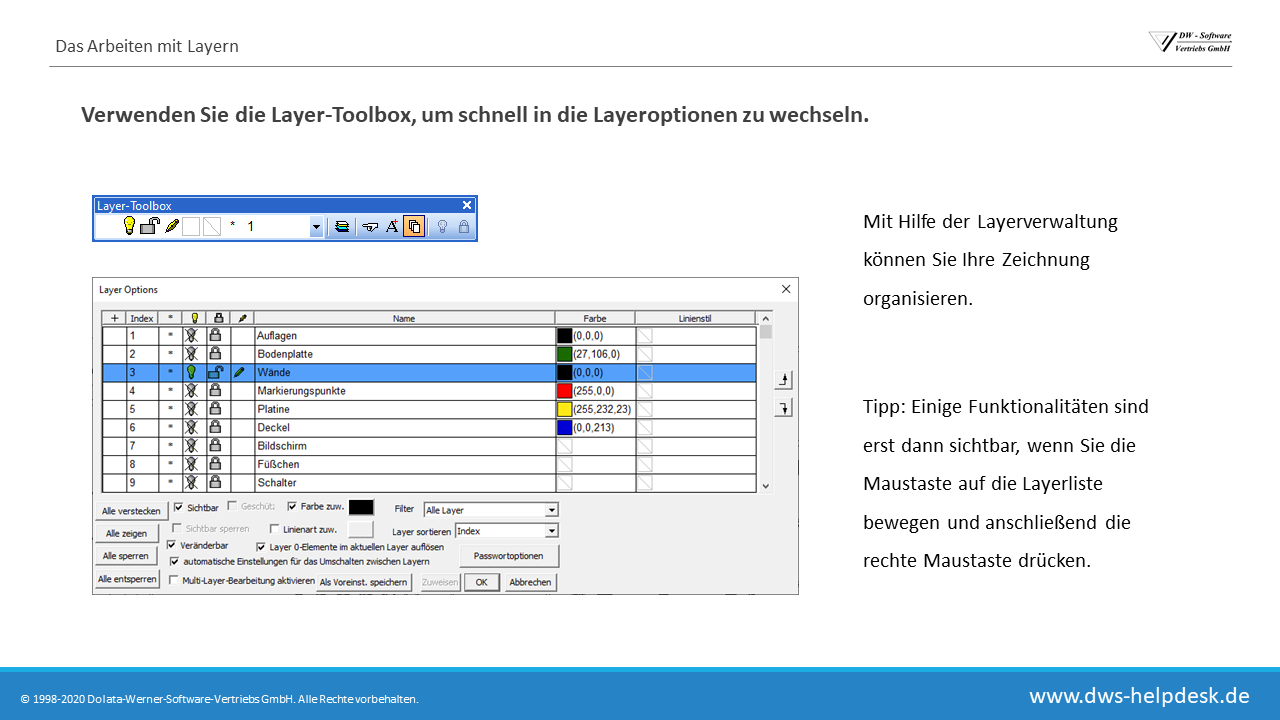
Task: Toggle automatische Einstellungen für das Umschalten checkbox
Action: click(x=176, y=561)
